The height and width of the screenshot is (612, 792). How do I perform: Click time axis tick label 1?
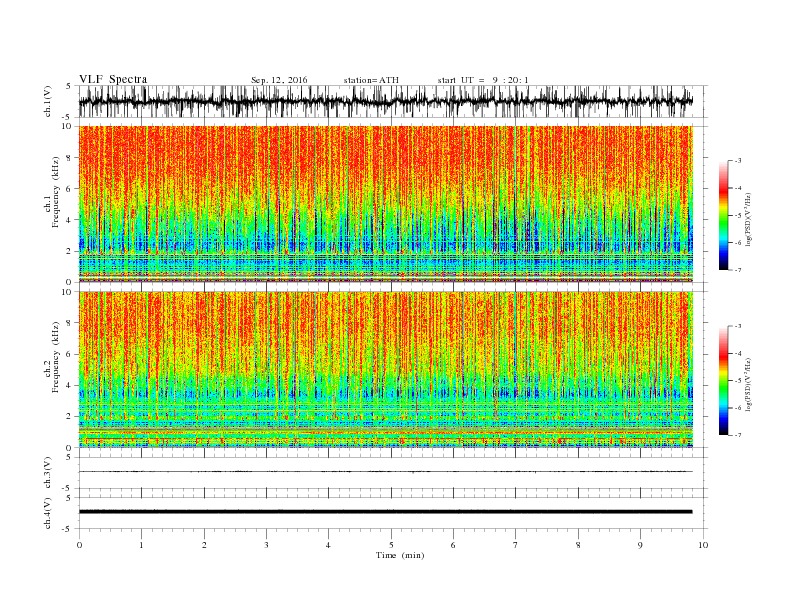coord(141,545)
